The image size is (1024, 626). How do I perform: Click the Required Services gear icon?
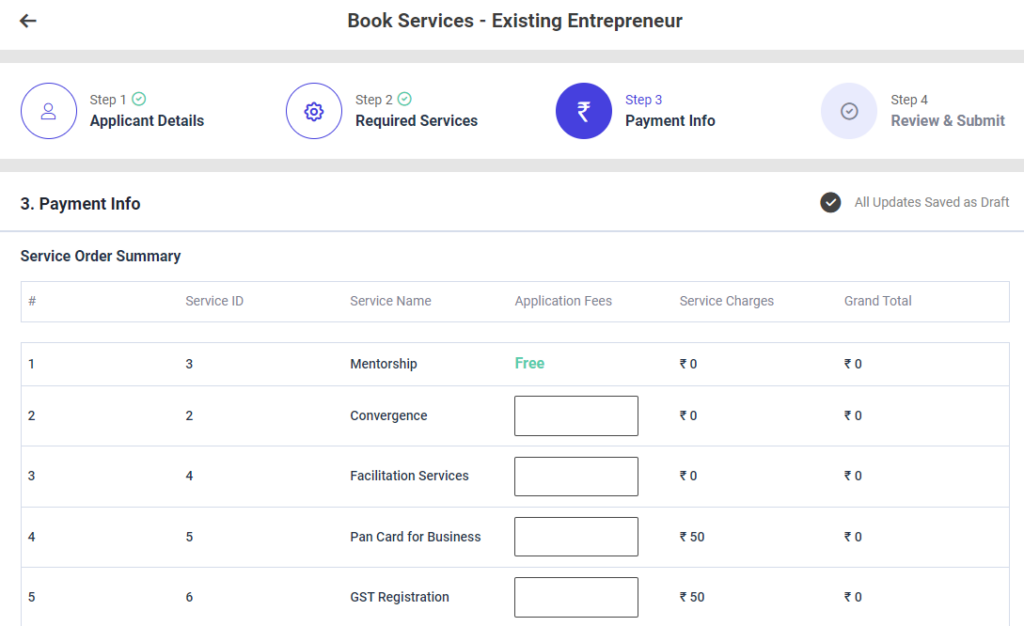(314, 111)
